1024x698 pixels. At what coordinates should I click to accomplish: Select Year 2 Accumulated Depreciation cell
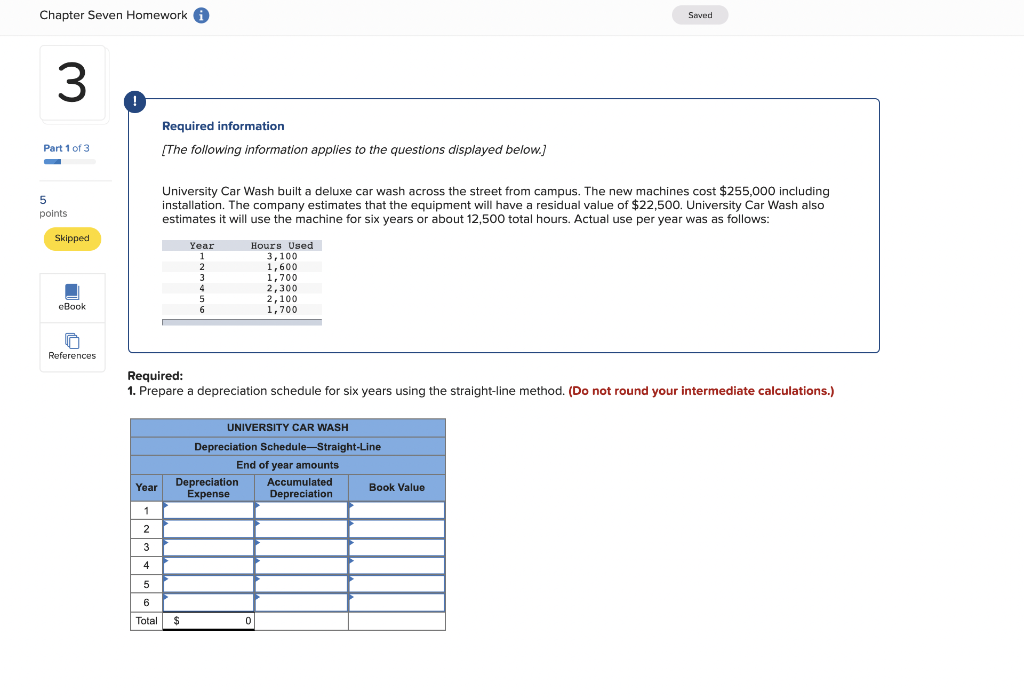tap(301, 529)
